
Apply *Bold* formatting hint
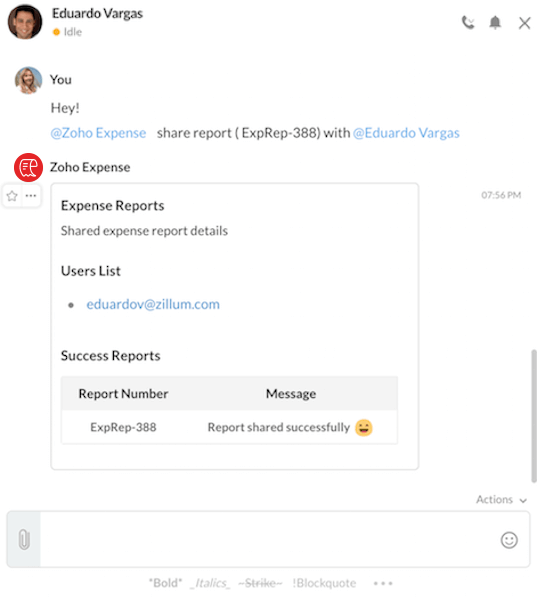point(165,583)
